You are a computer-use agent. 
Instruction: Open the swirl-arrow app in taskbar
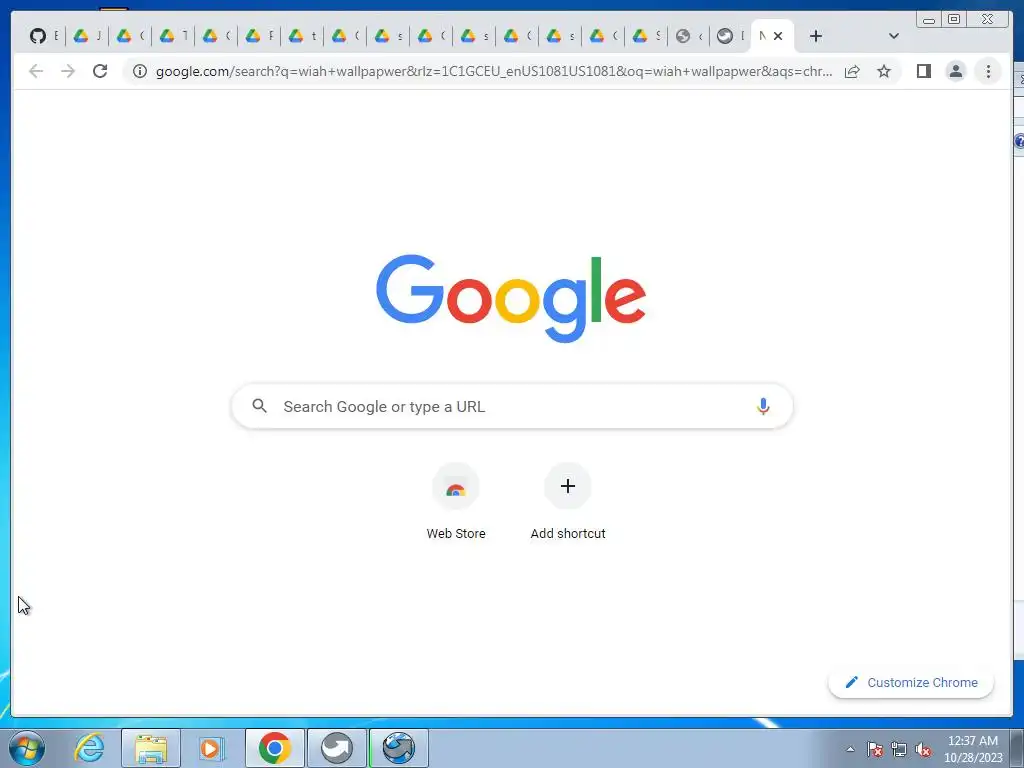336,748
